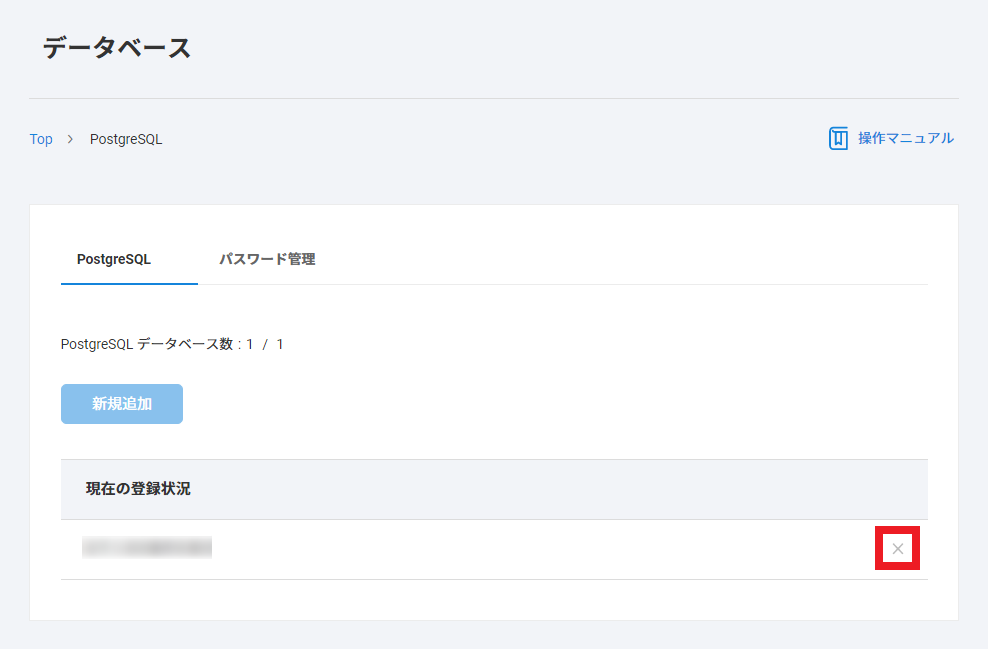This screenshot has width=988, height=649.
Task: Select the PostgreSQL tab
Action: [x=114, y=259]
